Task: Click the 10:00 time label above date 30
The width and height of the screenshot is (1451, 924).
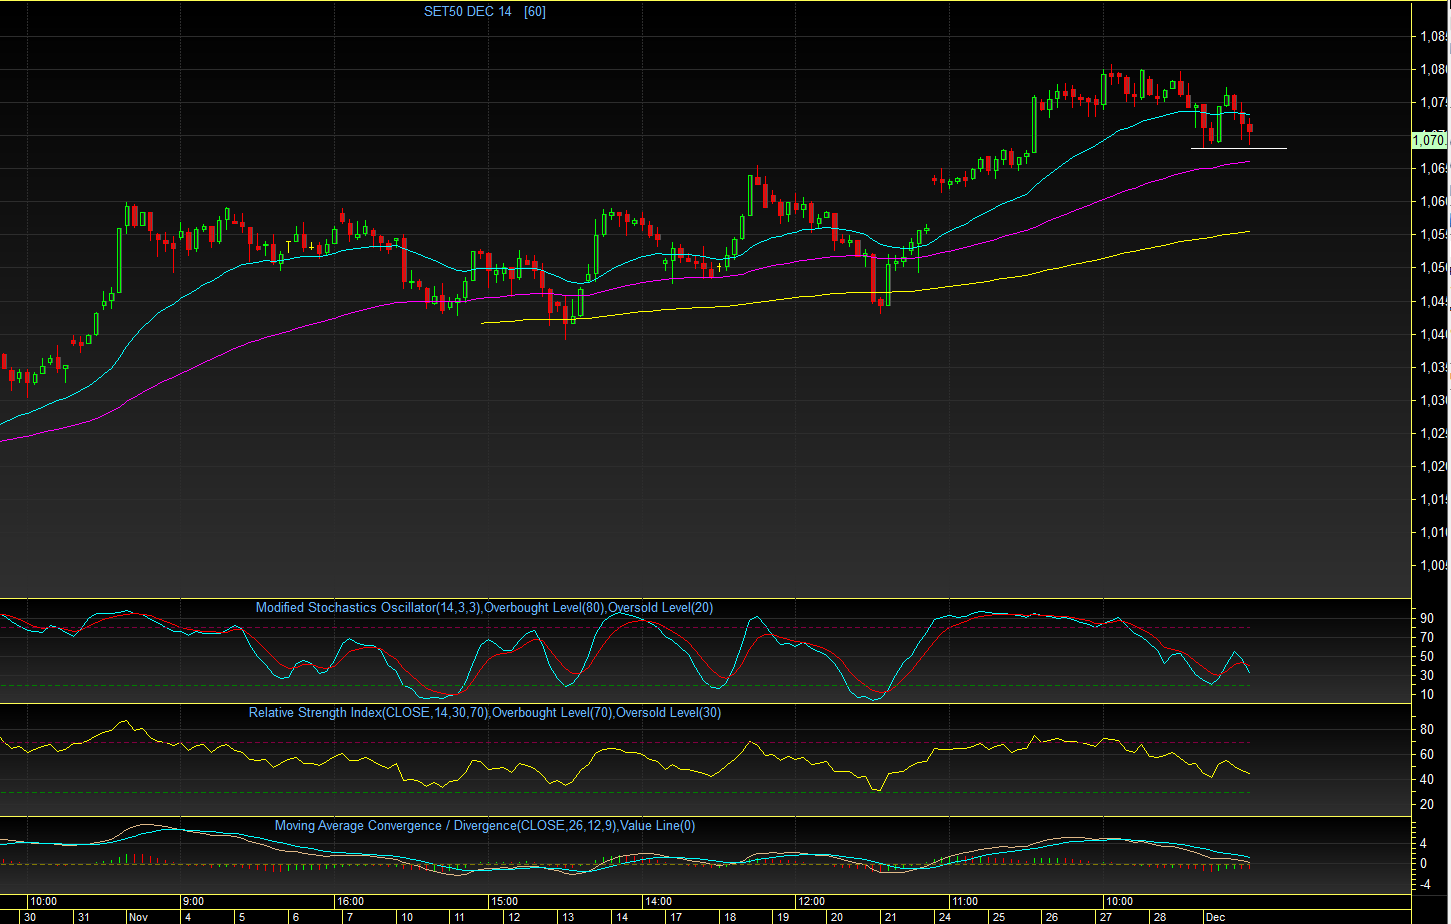Action: (43, 901)
